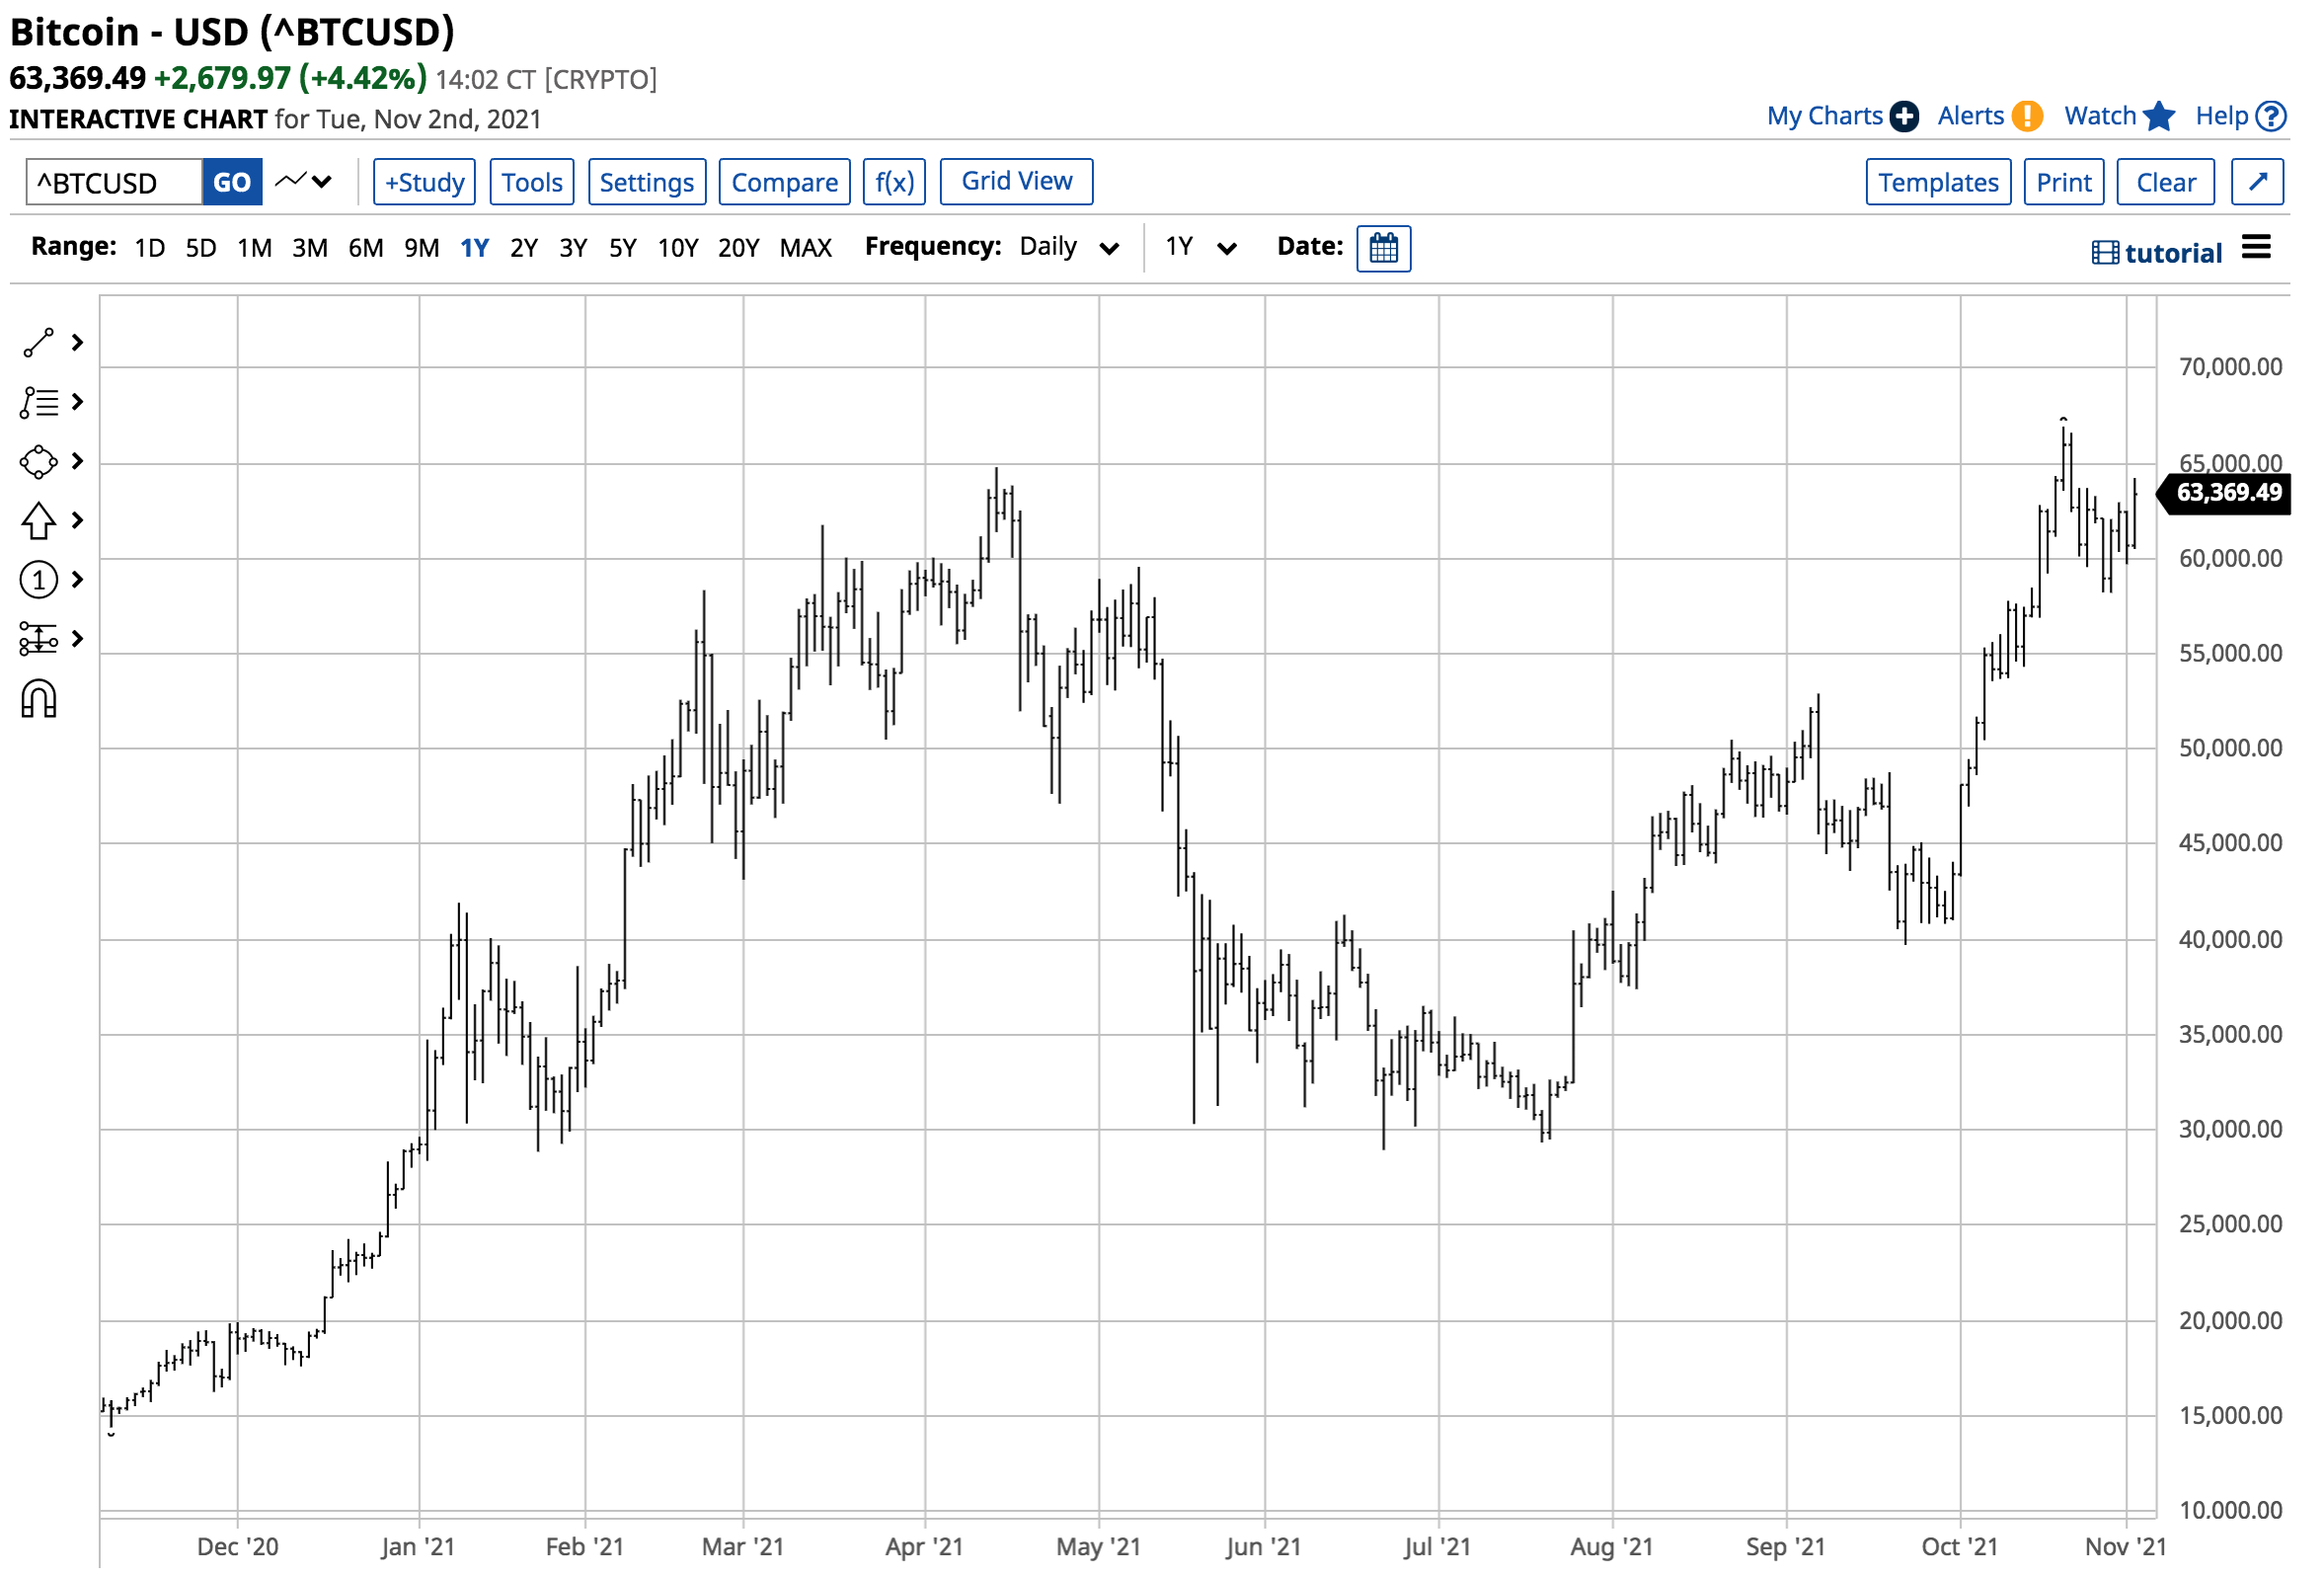Select the numbered circle marker tool
The width and height of the screenshot is (2324, 1576).
38,582
